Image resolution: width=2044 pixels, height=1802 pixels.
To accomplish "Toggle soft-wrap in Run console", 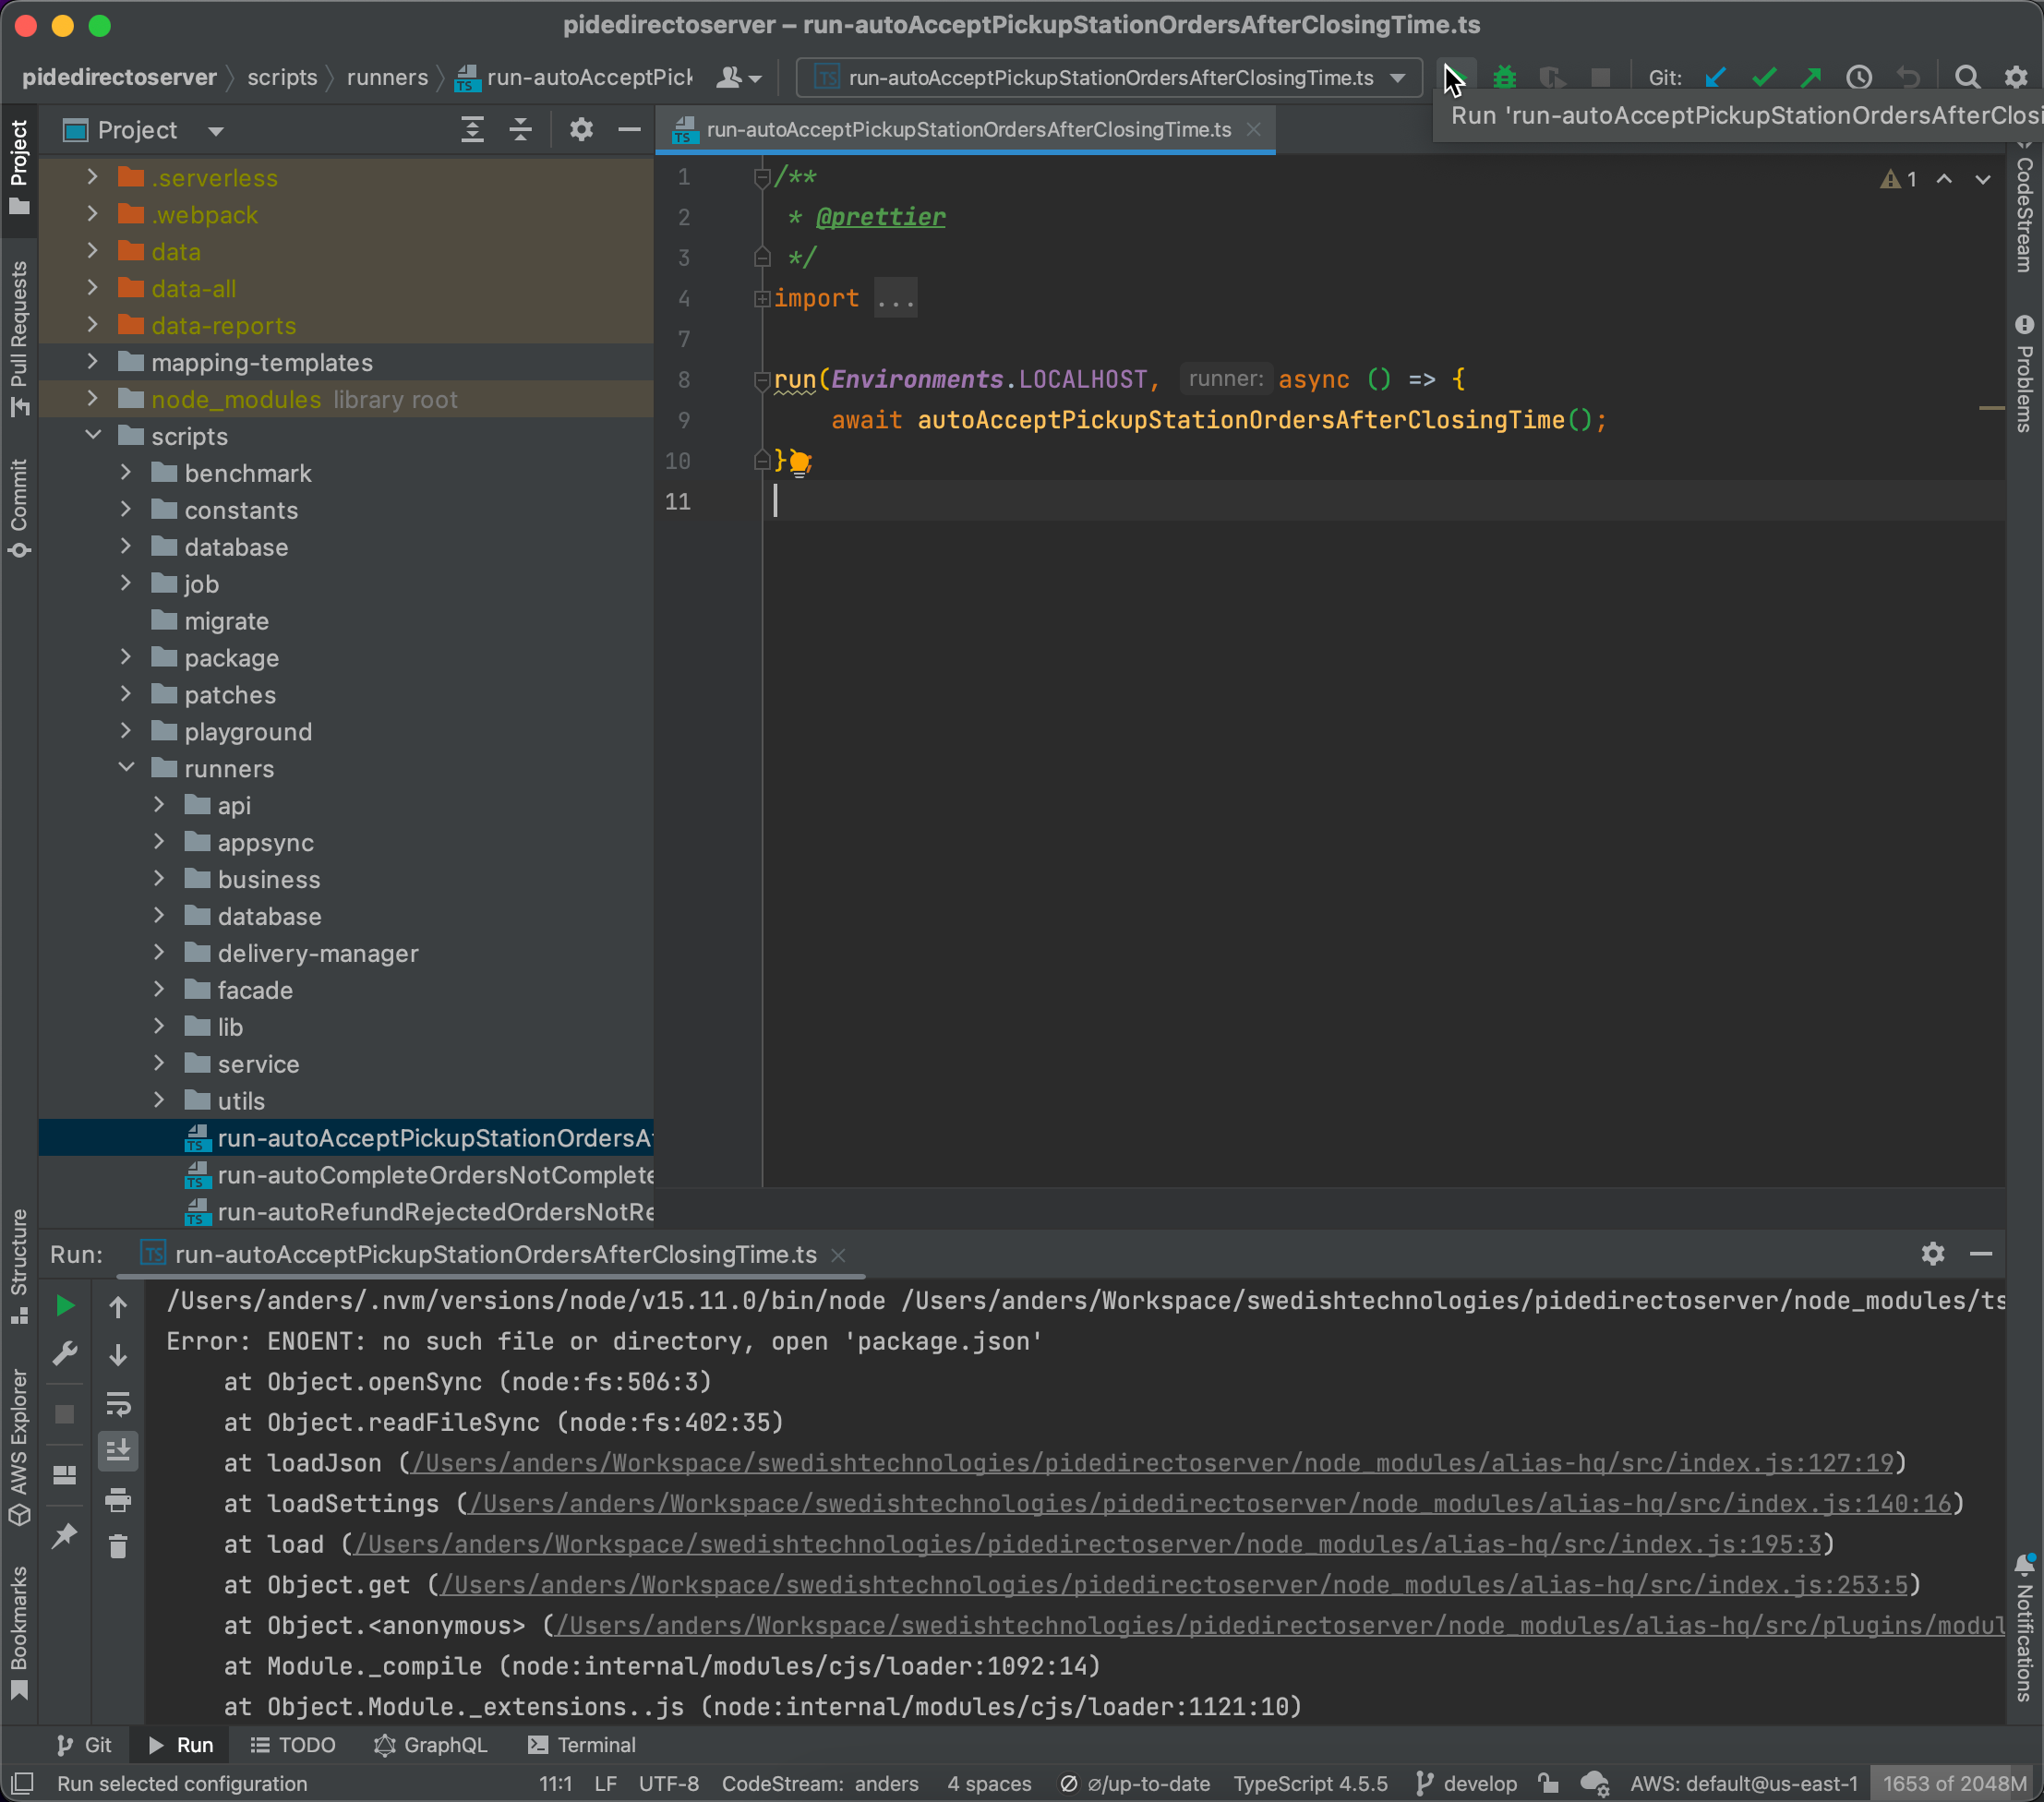I will (118, 1404).
